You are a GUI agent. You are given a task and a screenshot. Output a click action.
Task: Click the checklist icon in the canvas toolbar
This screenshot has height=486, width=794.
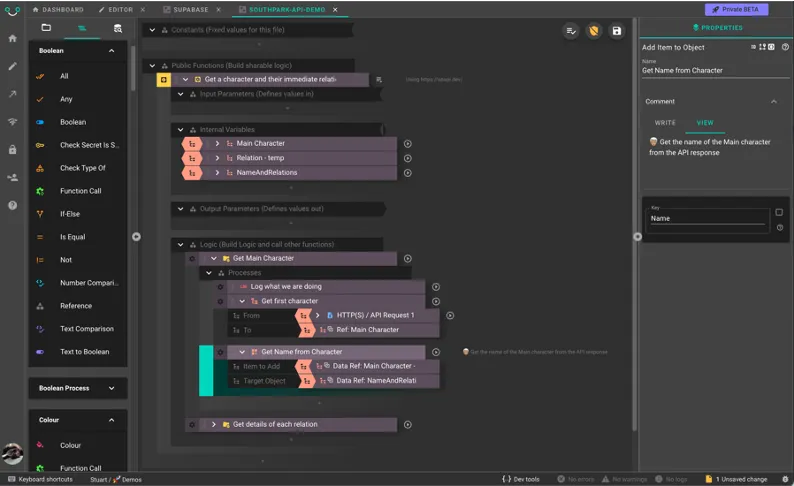(x=571, y=31)
